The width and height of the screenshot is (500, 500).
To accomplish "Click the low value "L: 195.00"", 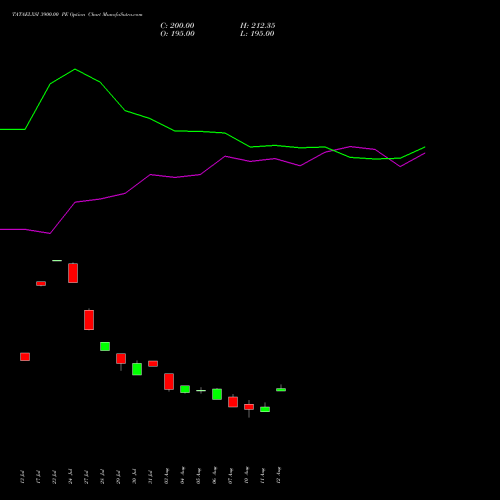I will pyautogui.click(x=257, y=34).
